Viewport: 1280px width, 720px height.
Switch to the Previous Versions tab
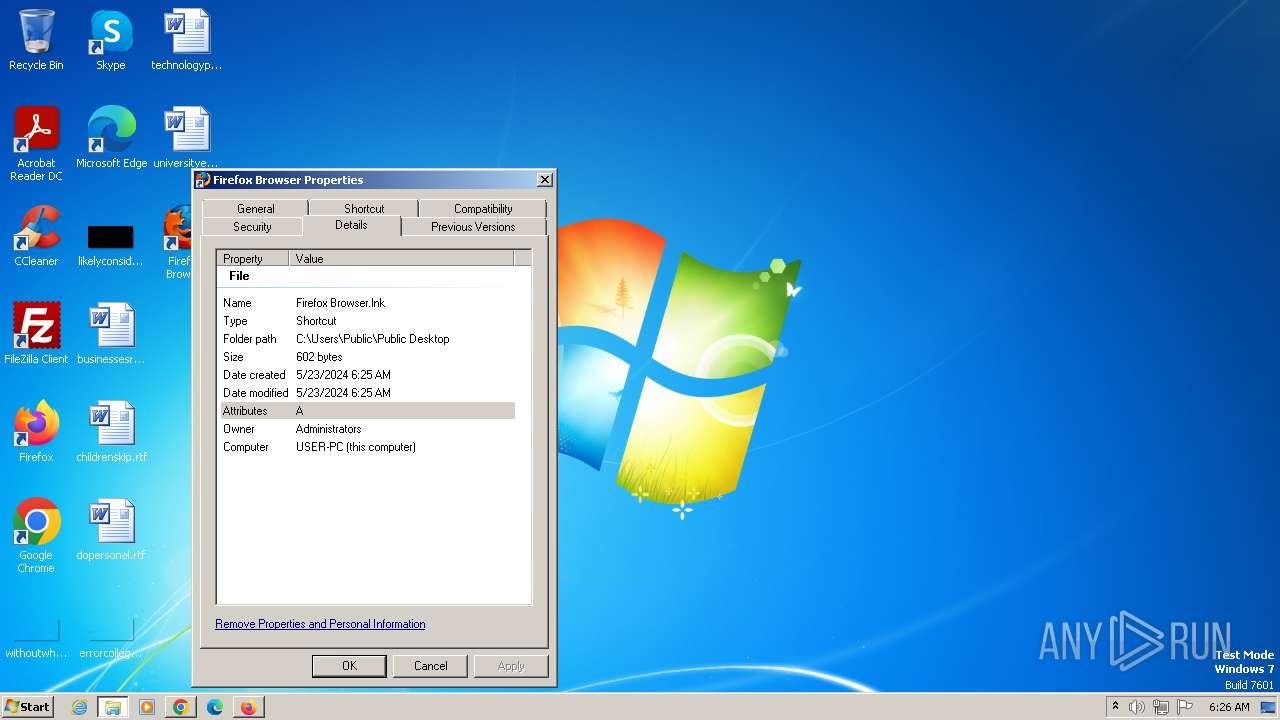[x=473, y=227]
